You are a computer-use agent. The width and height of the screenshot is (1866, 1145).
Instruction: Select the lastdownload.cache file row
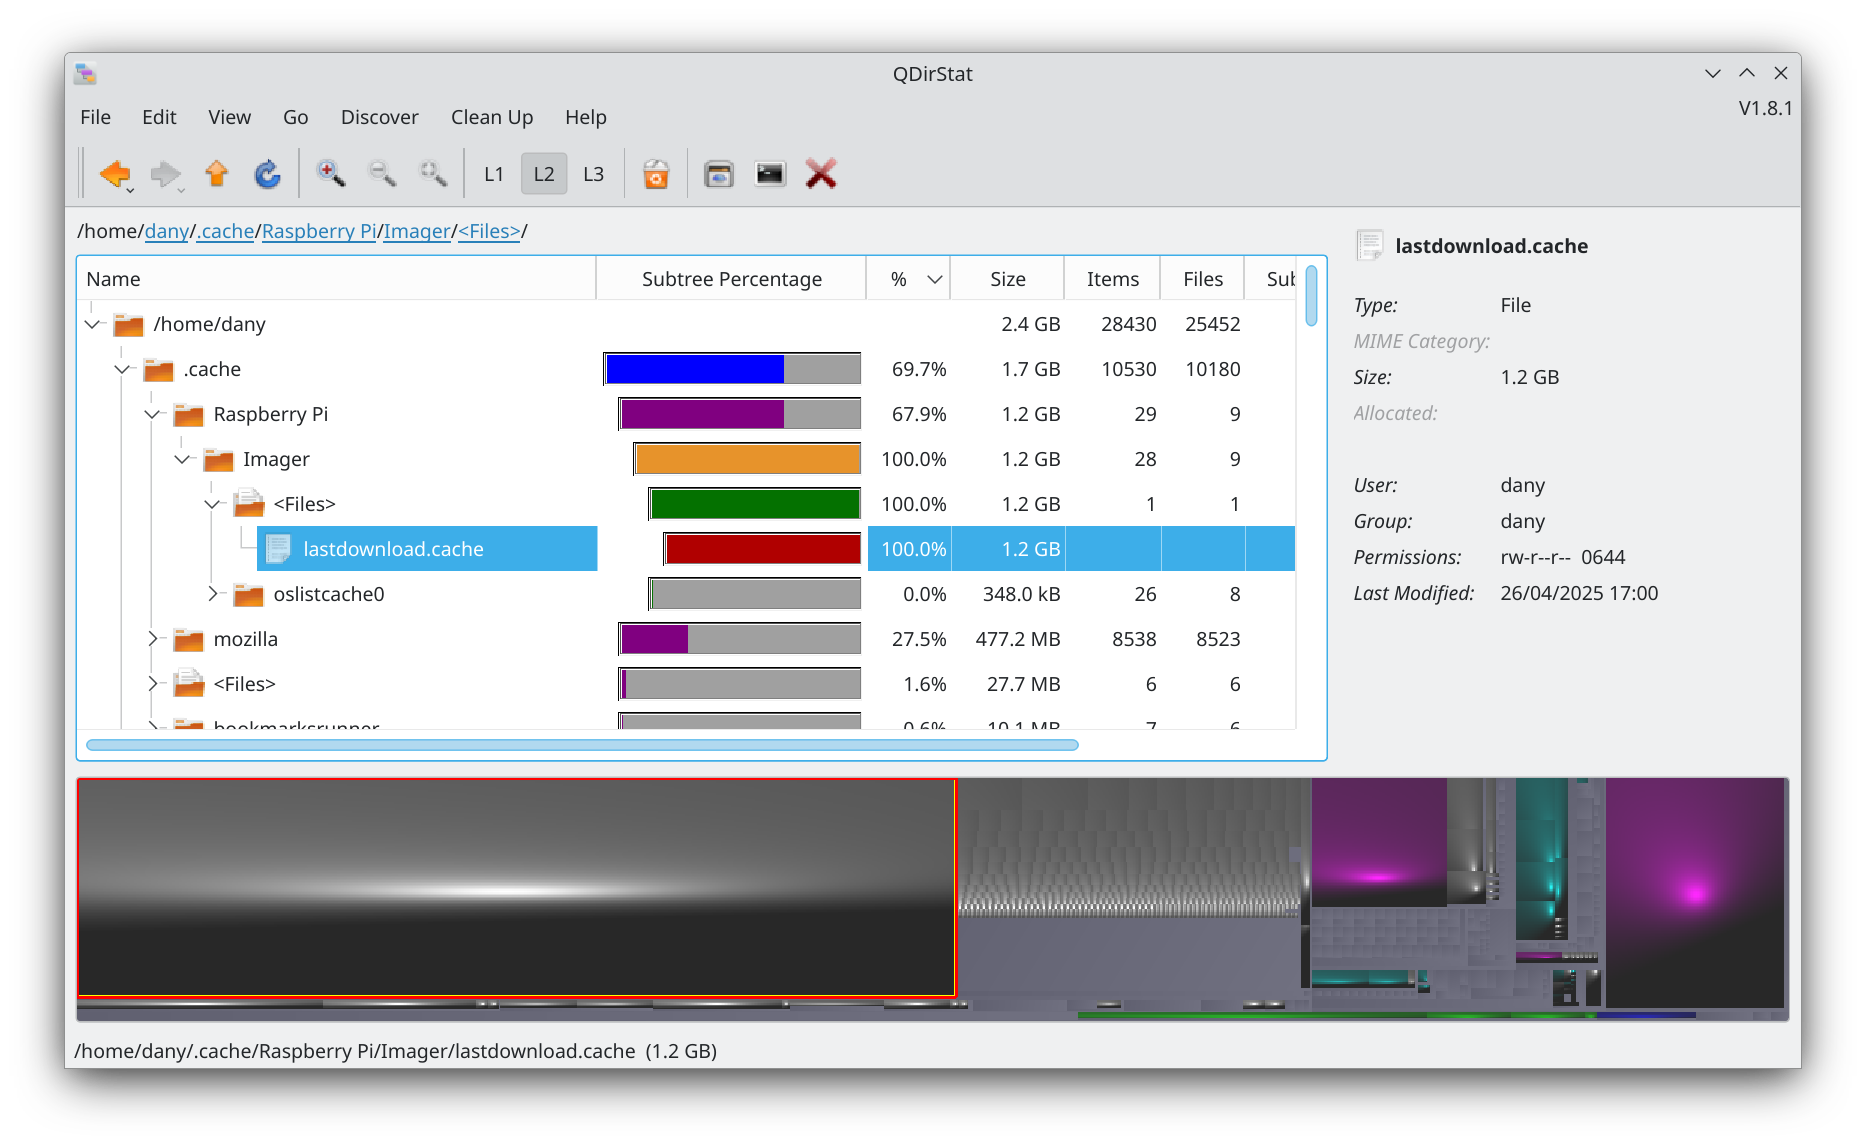(x=686, y=549)
